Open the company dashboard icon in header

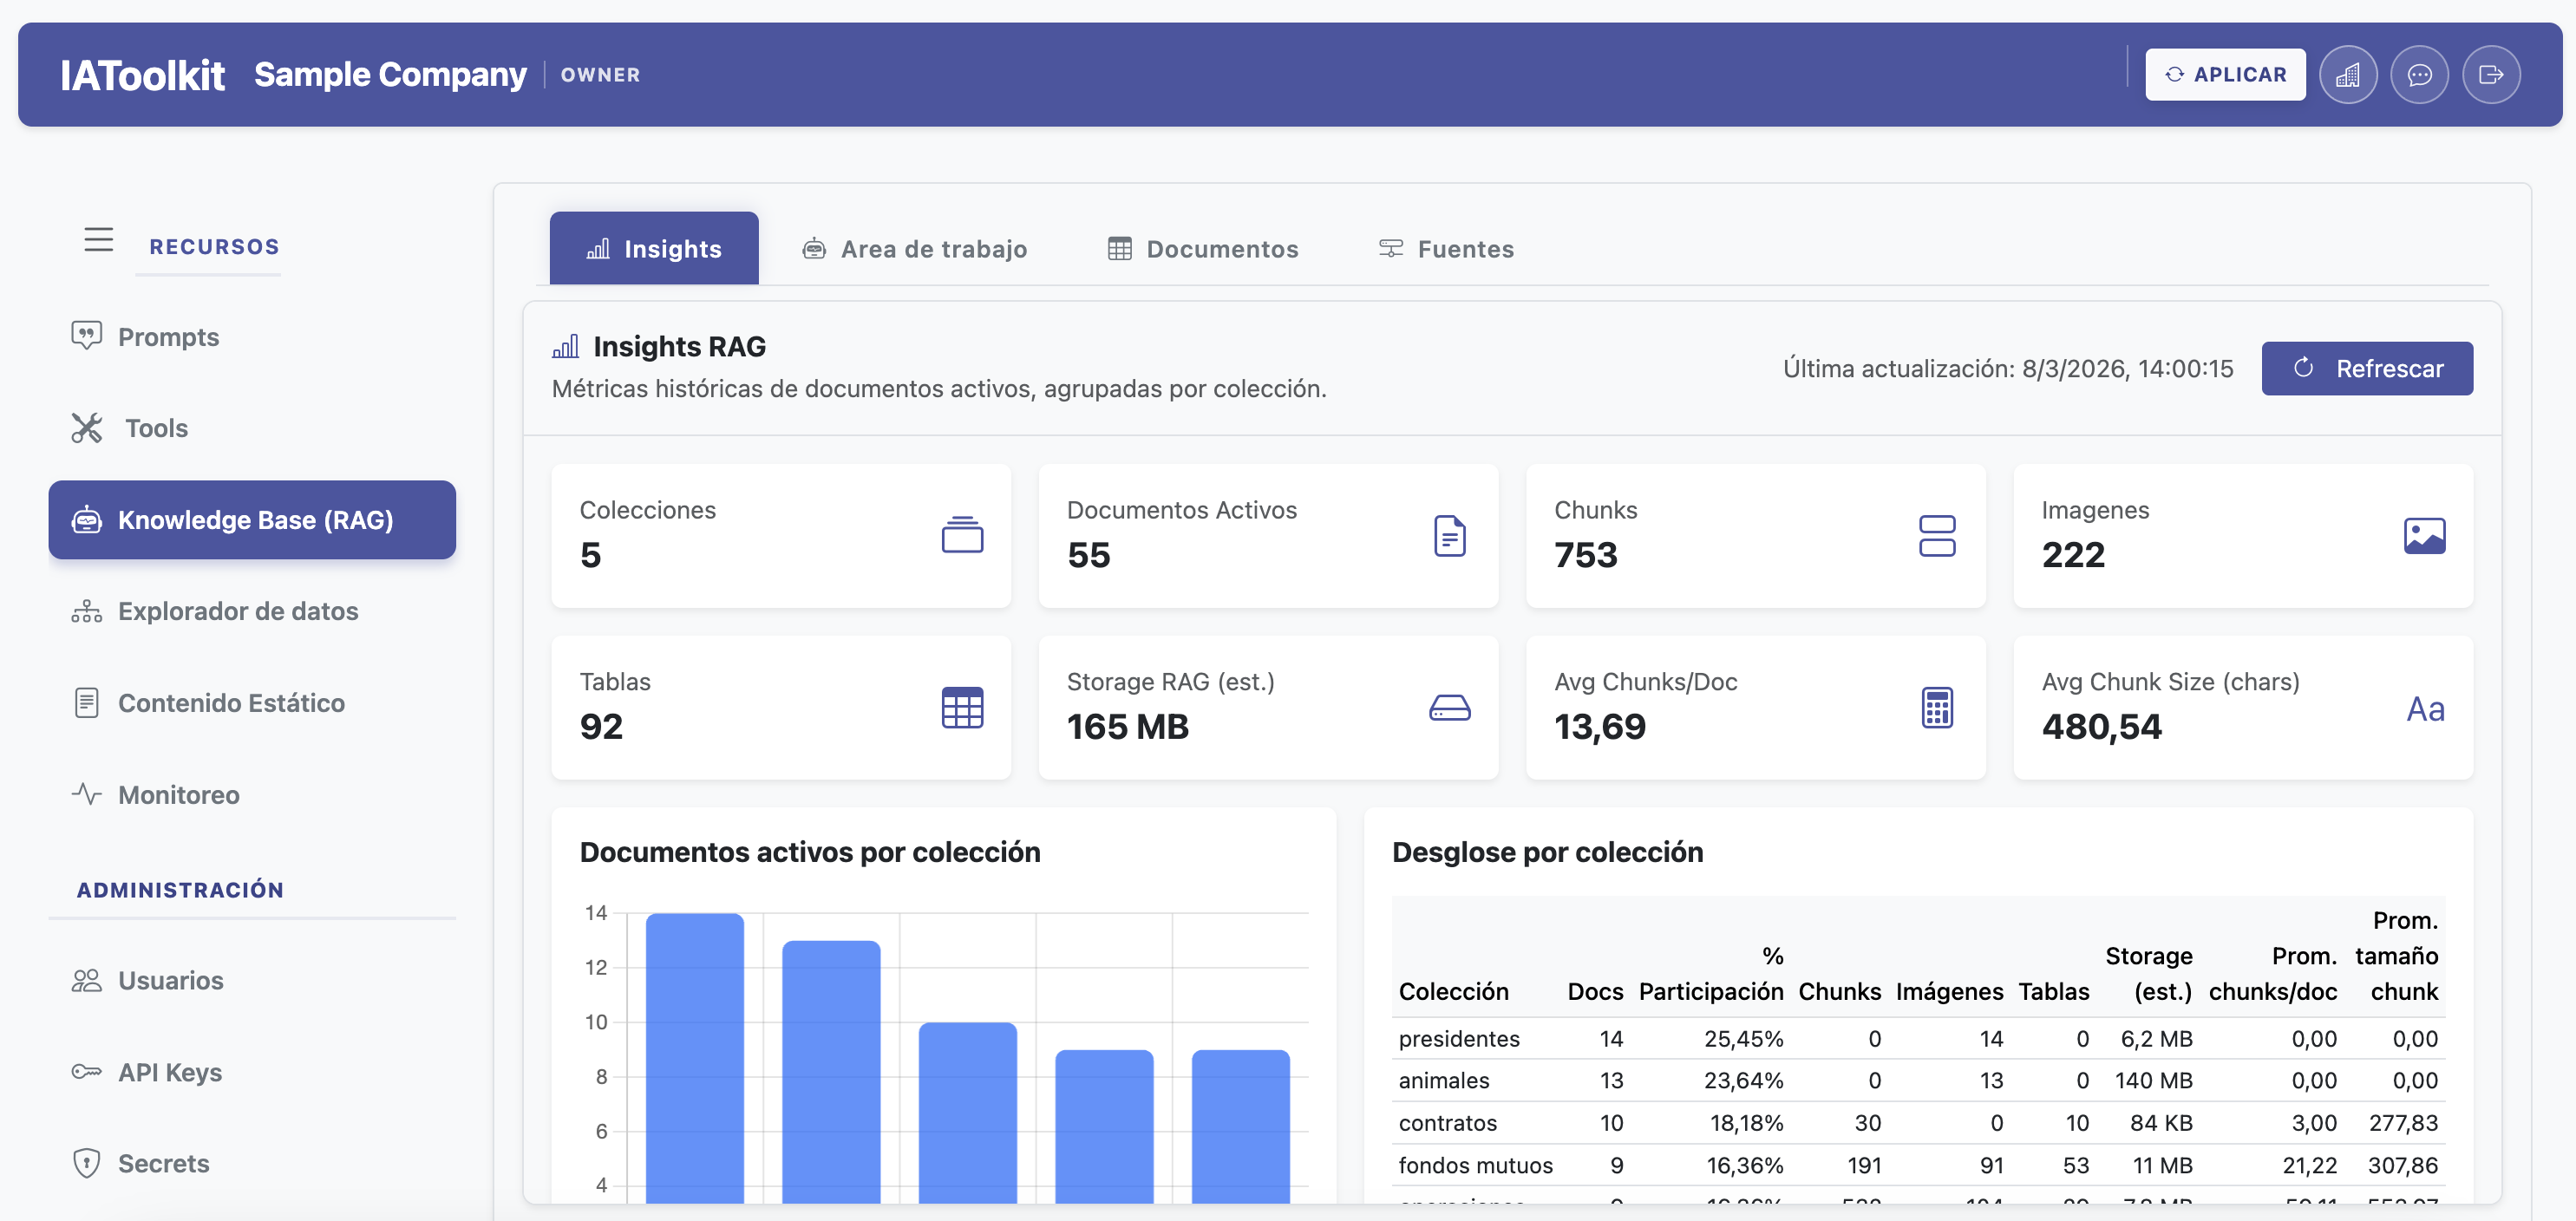point(2347,75)
